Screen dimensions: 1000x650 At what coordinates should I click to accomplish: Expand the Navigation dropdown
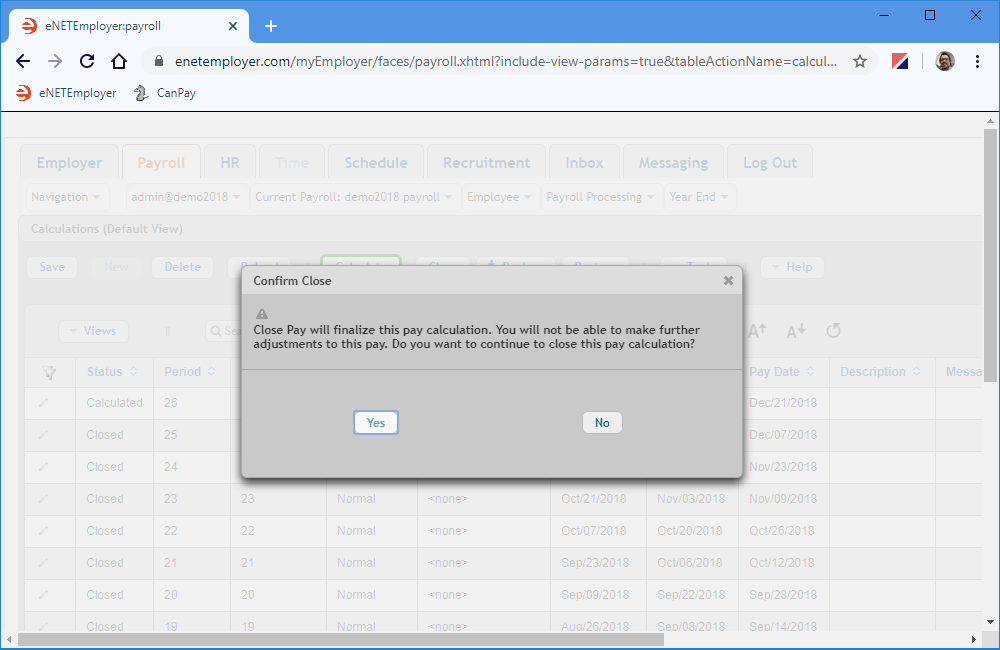pyautogui.click(x=66, y=197)
